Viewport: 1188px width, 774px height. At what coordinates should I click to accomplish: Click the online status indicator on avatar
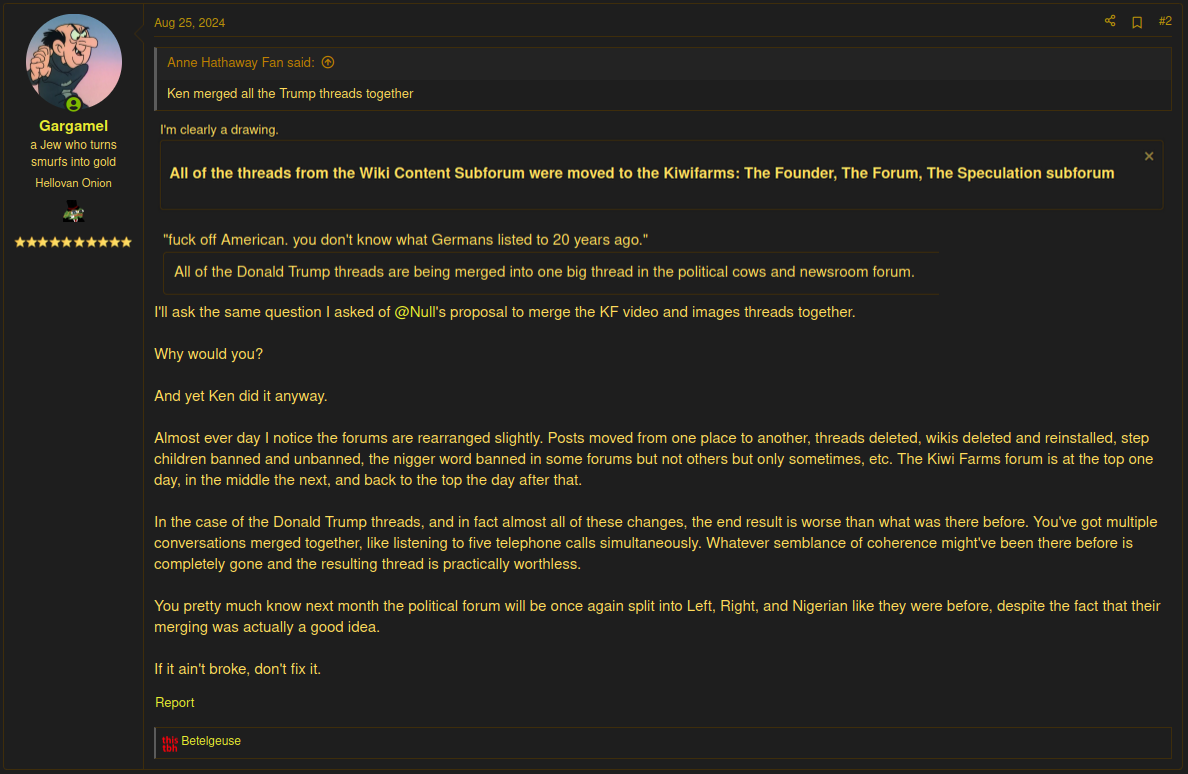point(73,104)
